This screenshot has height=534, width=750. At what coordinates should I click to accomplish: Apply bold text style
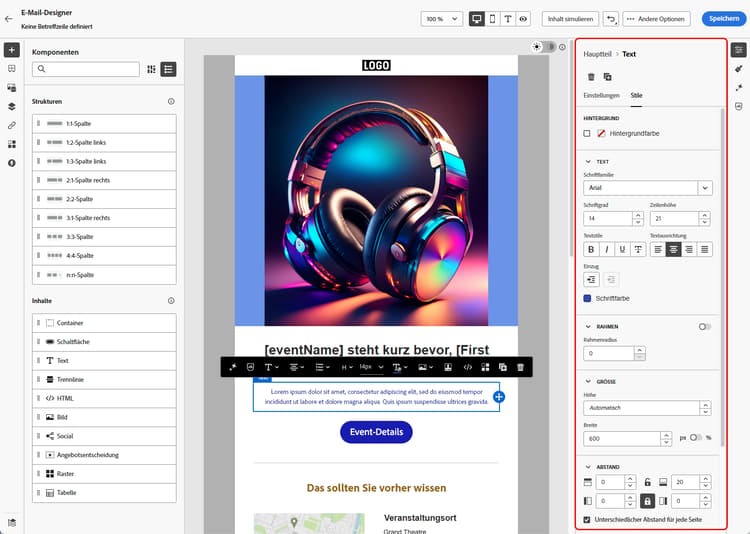(x=591, y=249)
